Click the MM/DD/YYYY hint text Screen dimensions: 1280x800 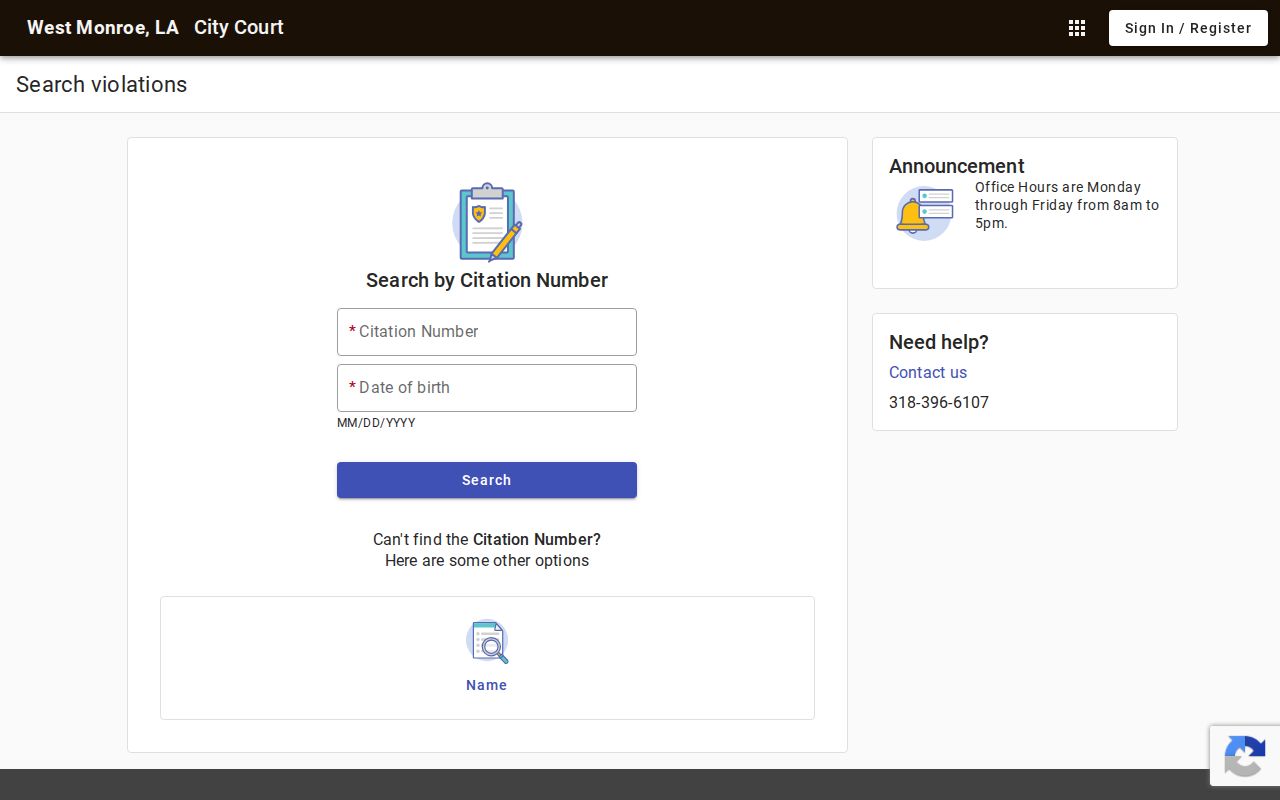click(376, 423)
